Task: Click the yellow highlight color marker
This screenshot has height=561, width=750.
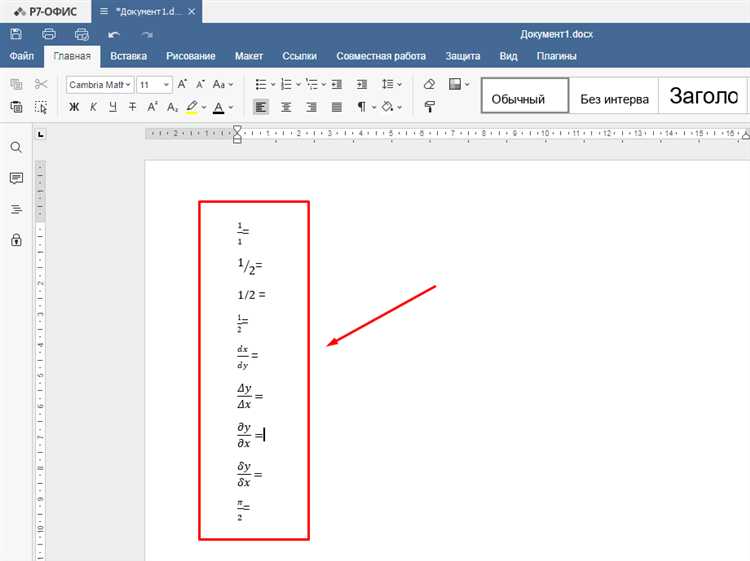Action: point(191,107)
